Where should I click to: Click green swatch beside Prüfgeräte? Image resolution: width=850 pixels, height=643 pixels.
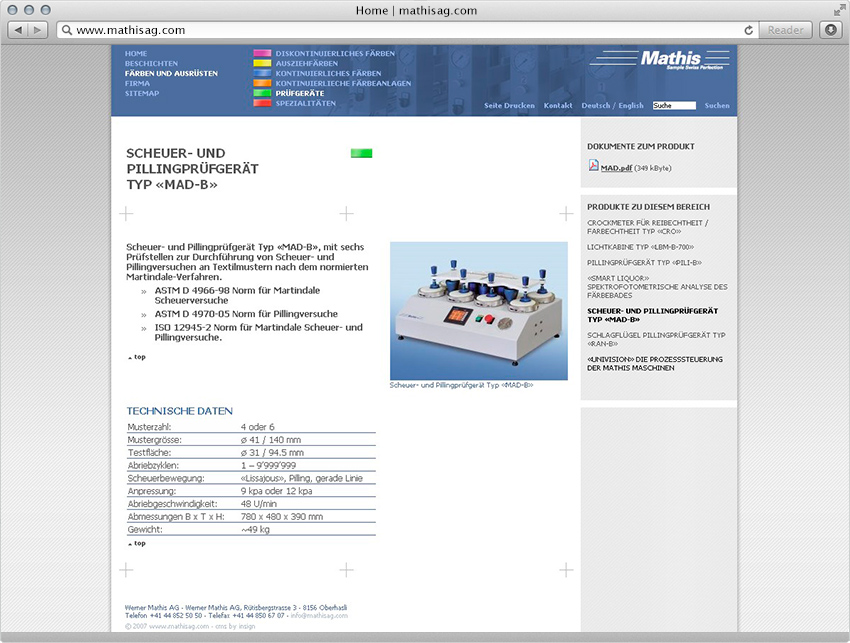point(262,93)
